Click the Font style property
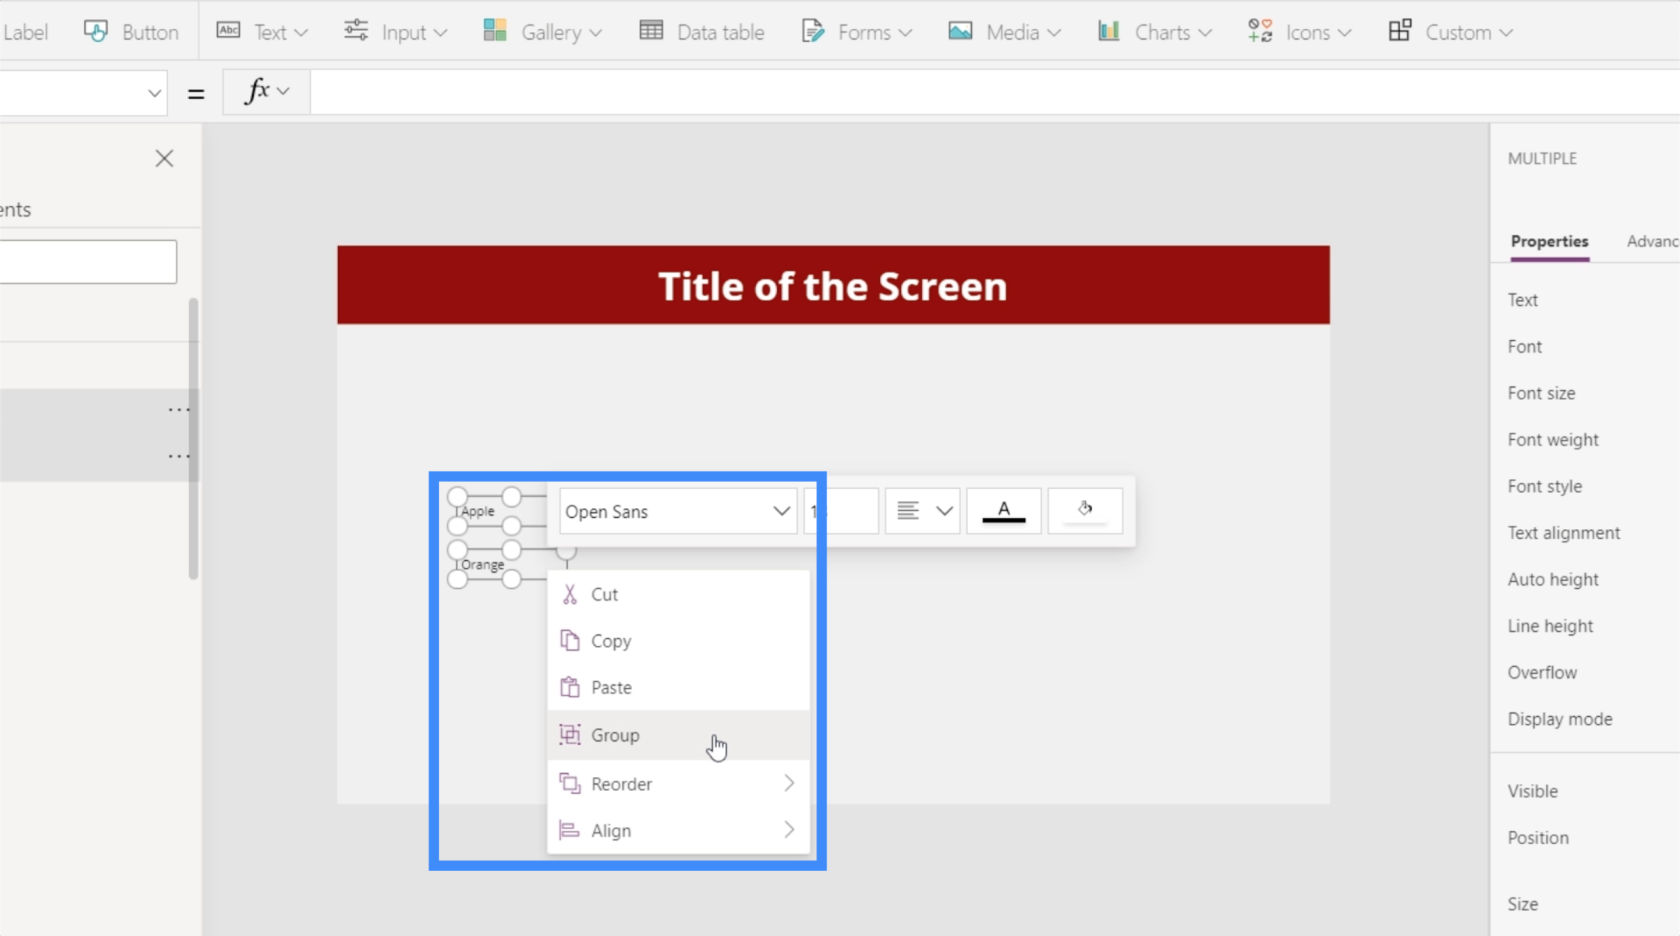This screenshot has width=1680, height=936. (1545, 486)
